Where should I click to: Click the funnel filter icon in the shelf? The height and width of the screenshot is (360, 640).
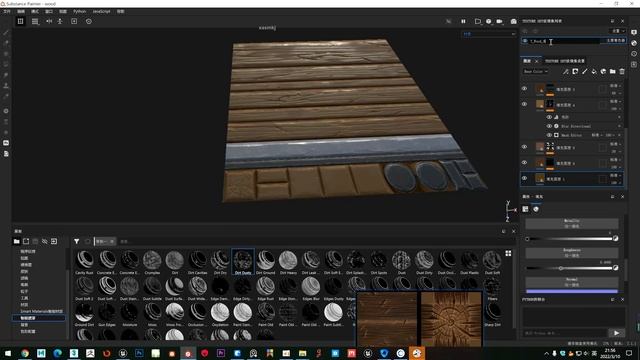[x=77, y=241]
